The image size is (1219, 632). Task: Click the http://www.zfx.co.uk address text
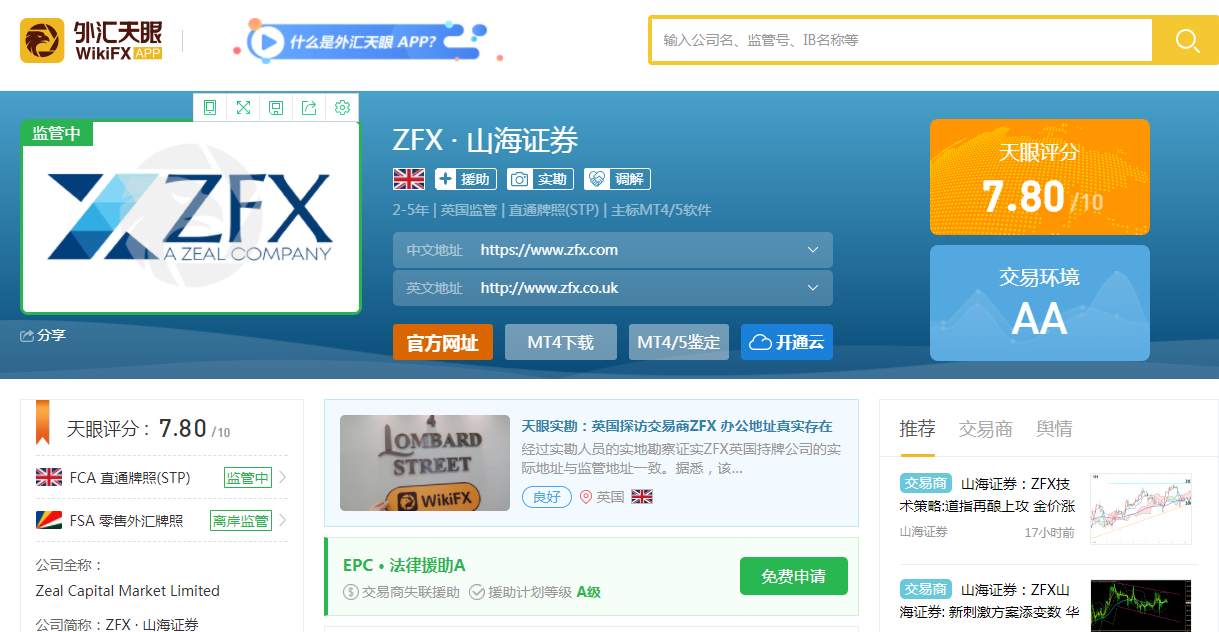tap(549, 288)
